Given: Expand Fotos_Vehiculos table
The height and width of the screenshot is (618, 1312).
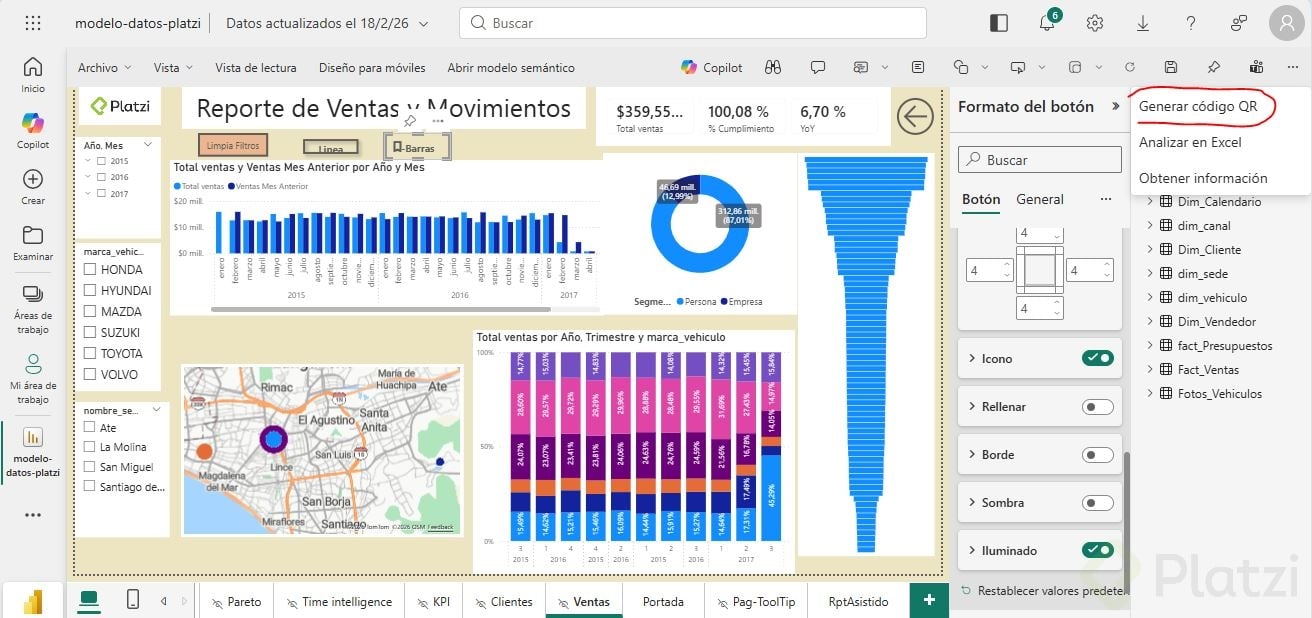Looking at the screenshot, I should 1150,394.
